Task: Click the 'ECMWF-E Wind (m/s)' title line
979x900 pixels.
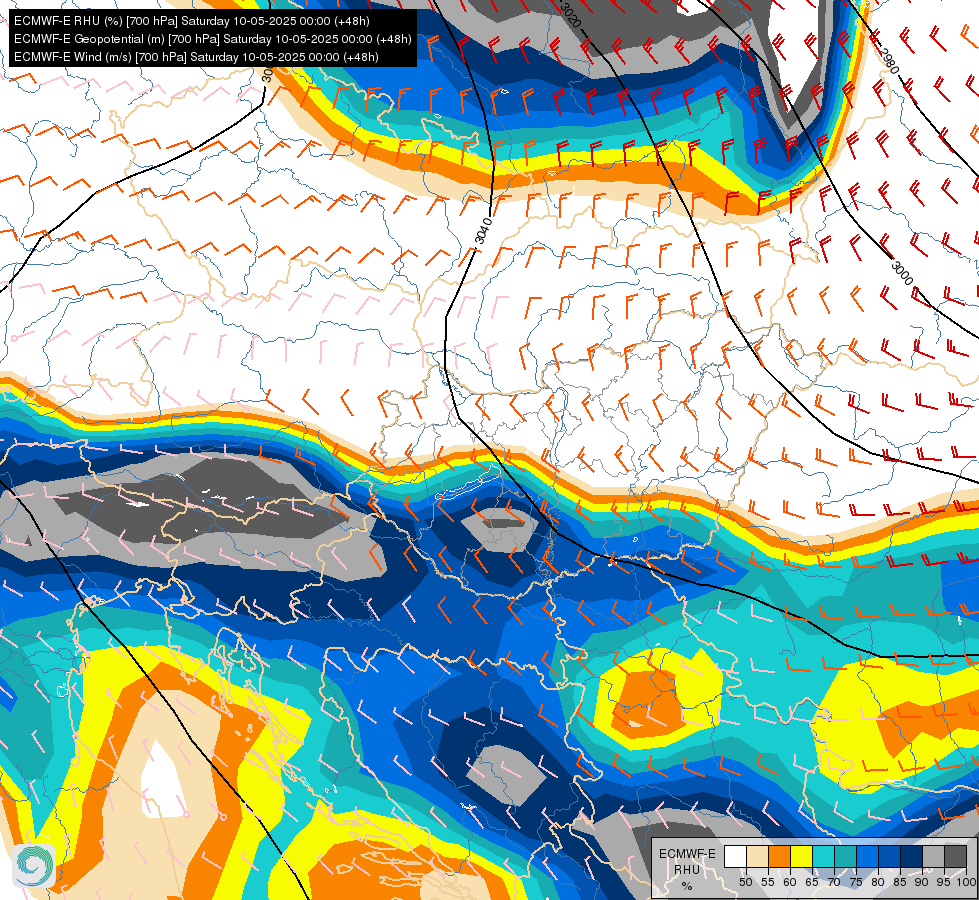Action: [x=196, y=57]
